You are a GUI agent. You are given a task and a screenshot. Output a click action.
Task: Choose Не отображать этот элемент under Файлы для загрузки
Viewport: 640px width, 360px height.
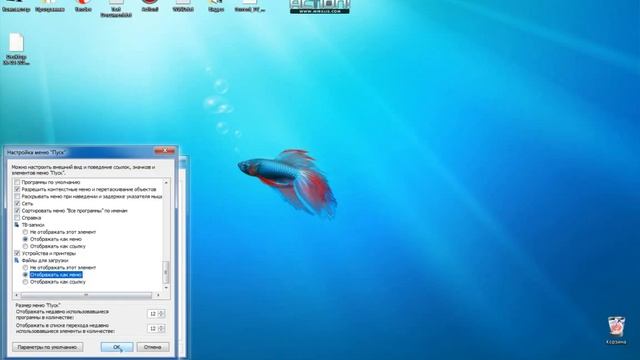25,268
